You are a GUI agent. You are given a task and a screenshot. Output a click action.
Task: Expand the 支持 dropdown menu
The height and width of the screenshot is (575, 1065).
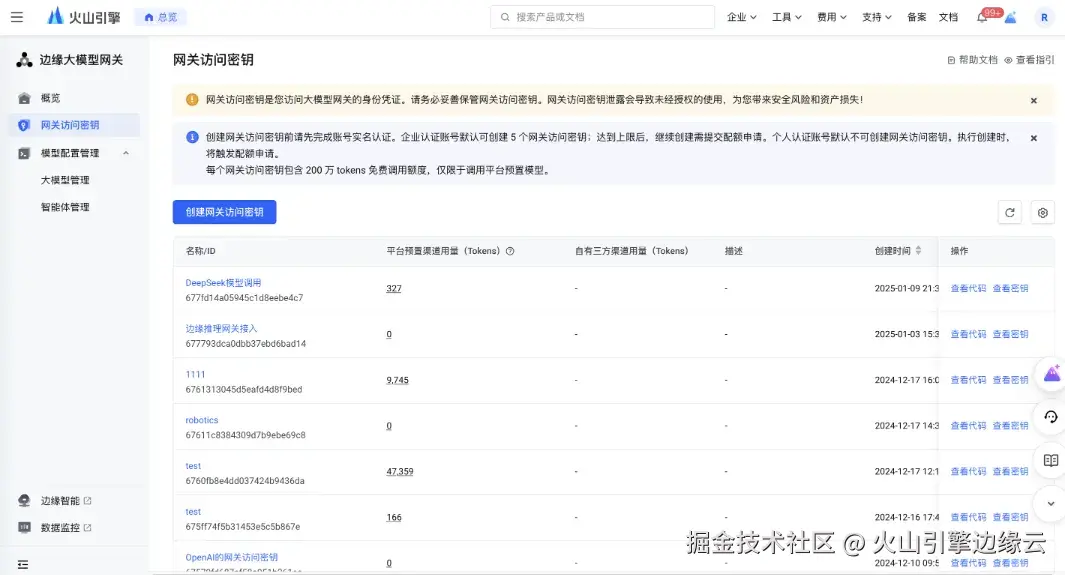pyautogui.click(x=876, y=17)
